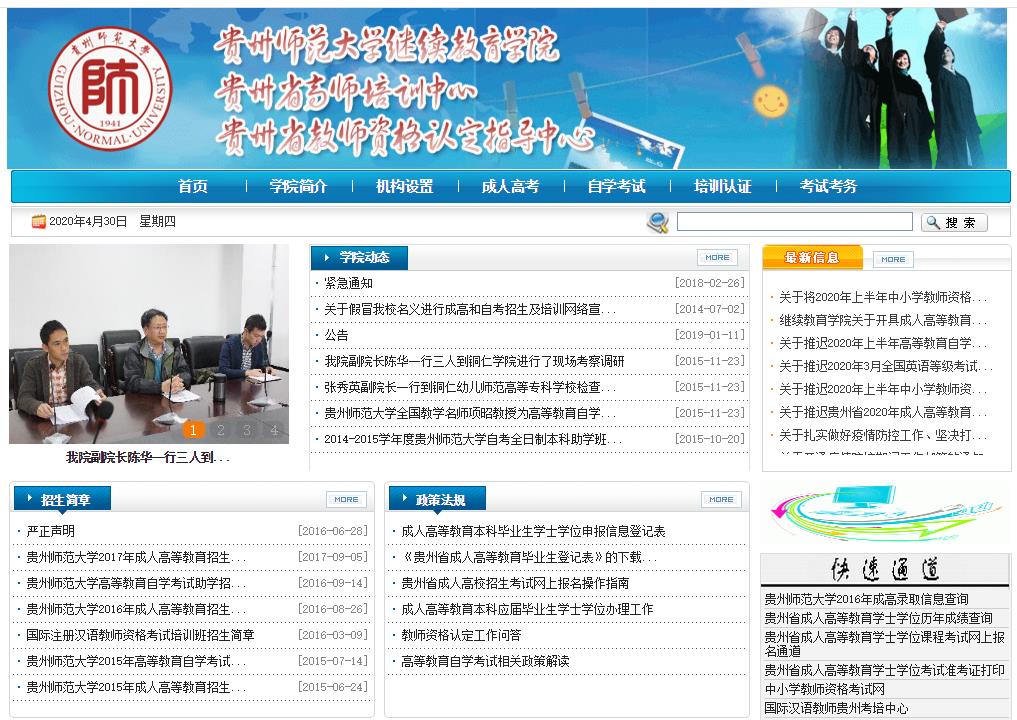Click the search text input field
The width and height of the screenshot is (1017, 720).
[x=794, y=222]
